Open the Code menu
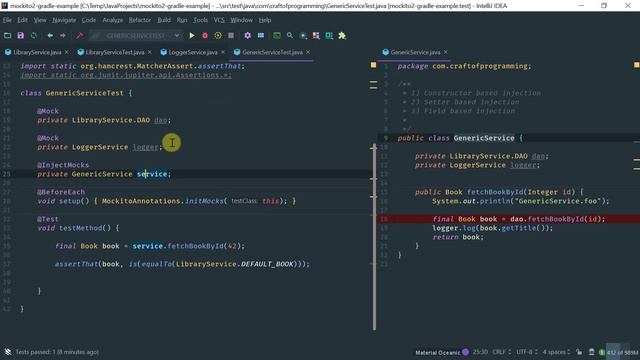 (x=89, y=20)
